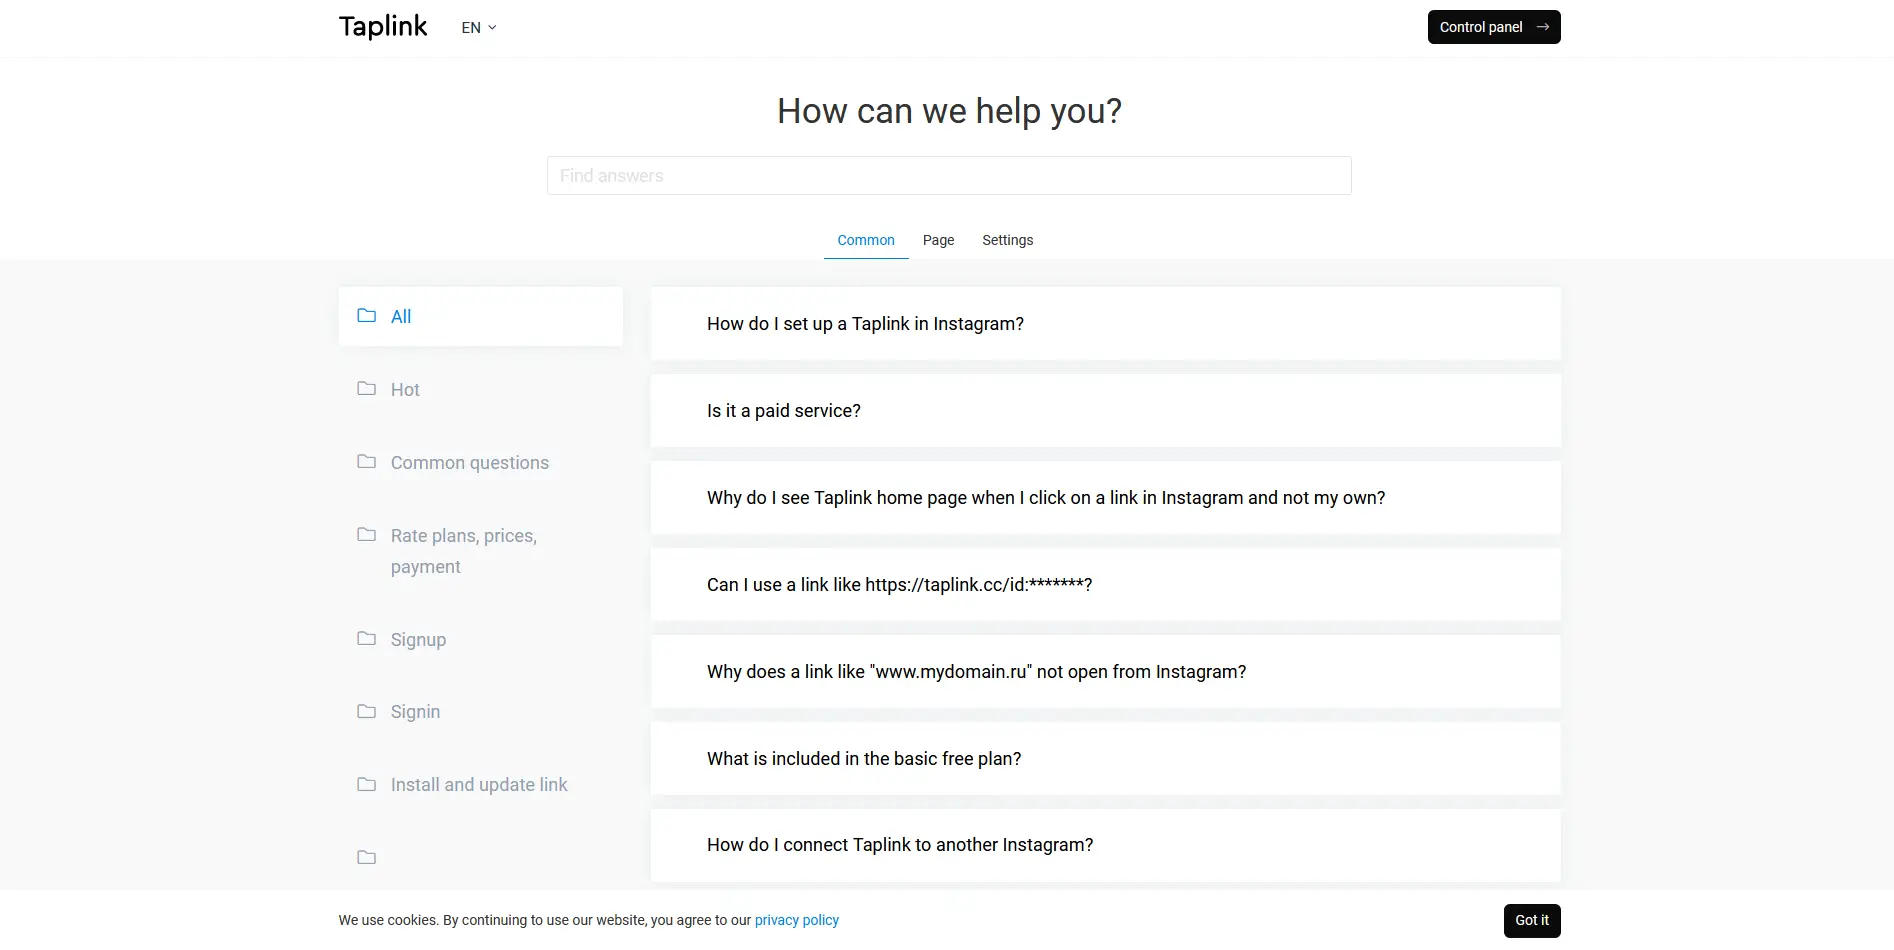Switch to the Settings tab
The image size is (1894, 950).
click(1007, 240)
